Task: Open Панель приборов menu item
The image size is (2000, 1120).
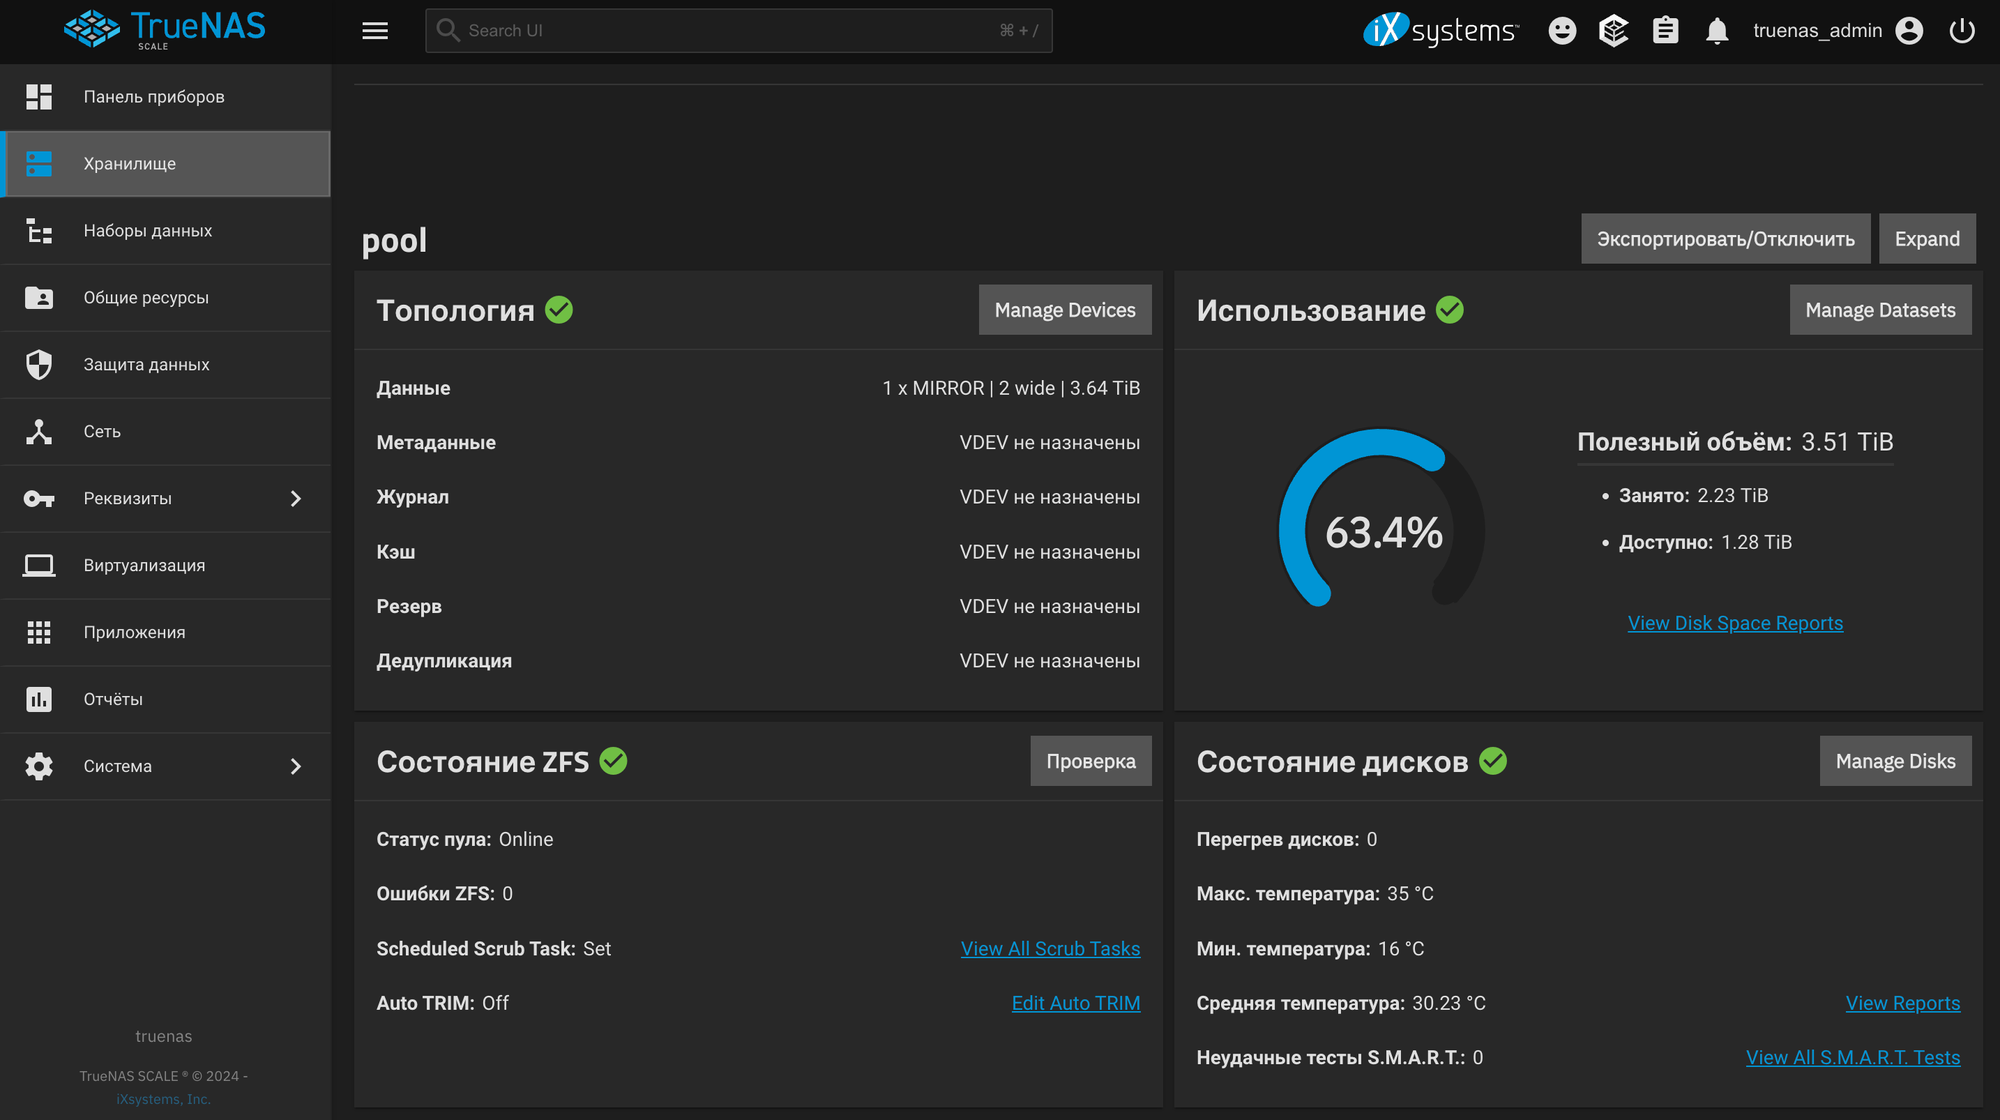Action: pyautogui.click(x=166, y=97)
